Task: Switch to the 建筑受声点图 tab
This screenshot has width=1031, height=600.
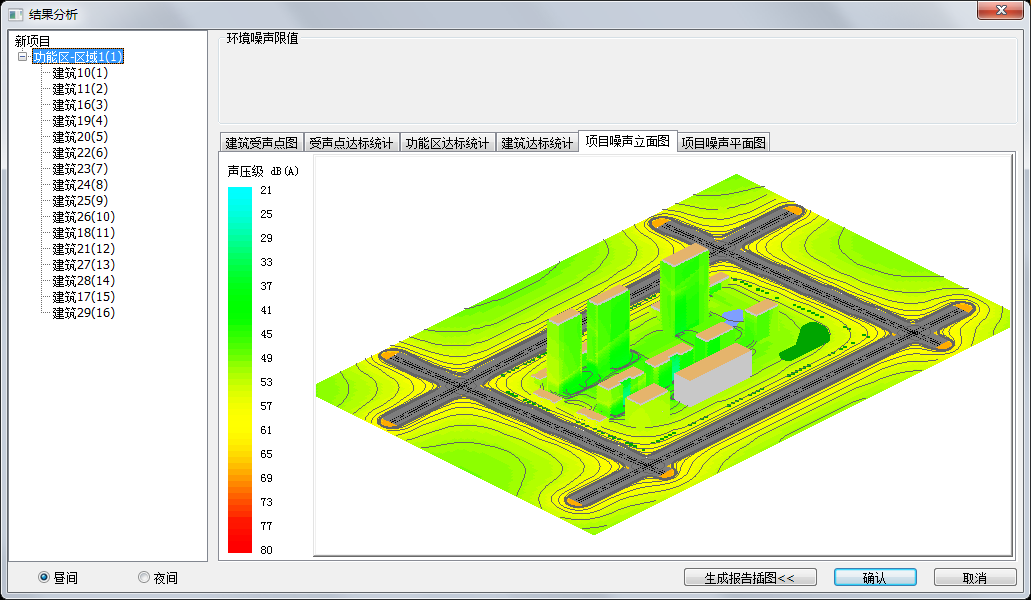Action: click(x=261, y=143)
